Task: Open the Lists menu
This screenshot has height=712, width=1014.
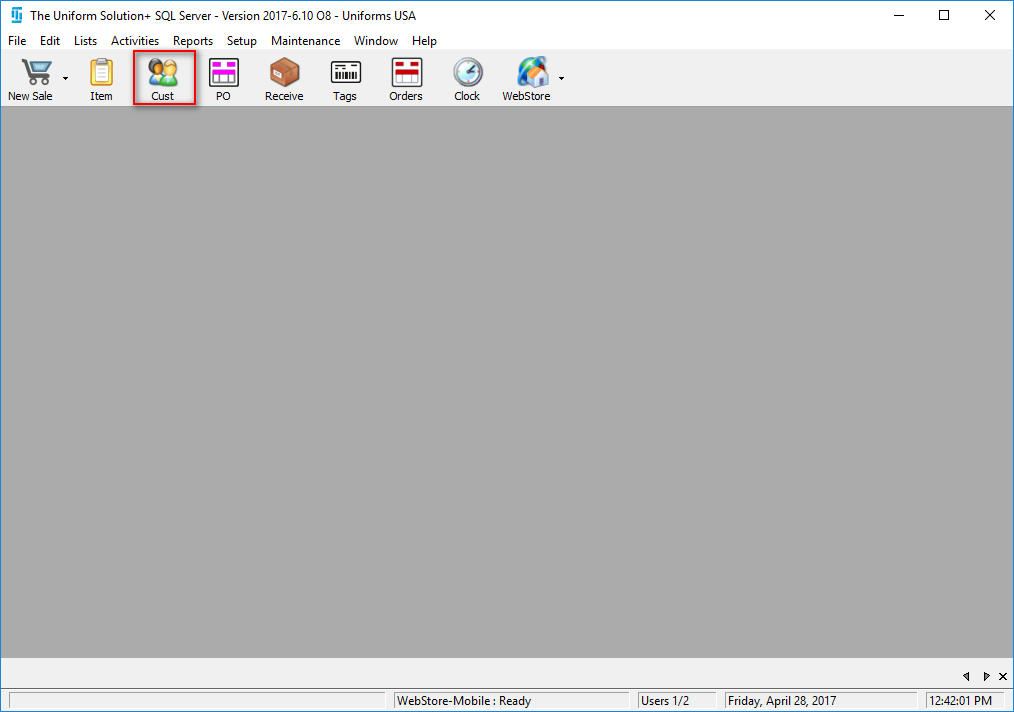Action: coord(85,41)
